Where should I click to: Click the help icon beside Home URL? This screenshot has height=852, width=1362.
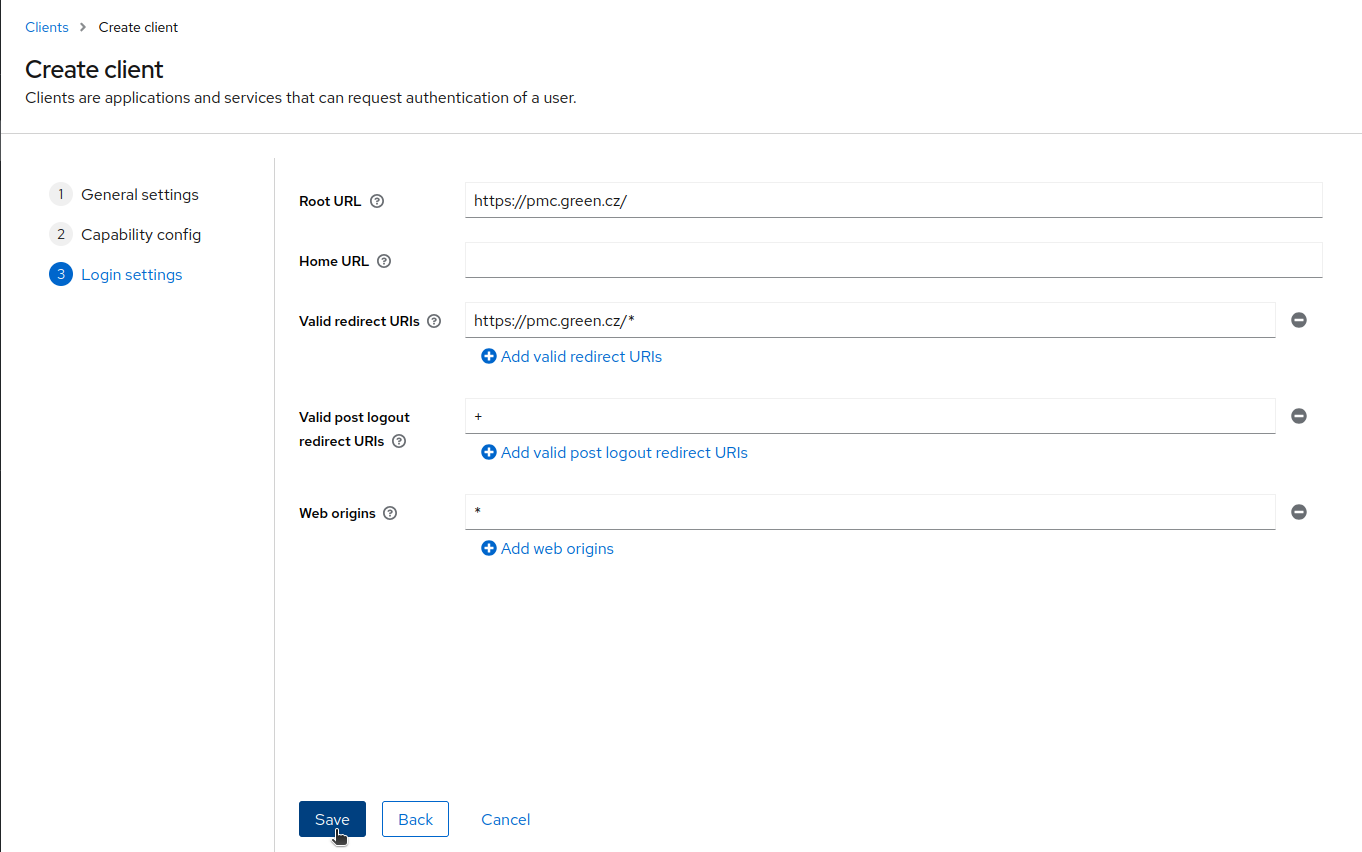click(x=384, y=261)
